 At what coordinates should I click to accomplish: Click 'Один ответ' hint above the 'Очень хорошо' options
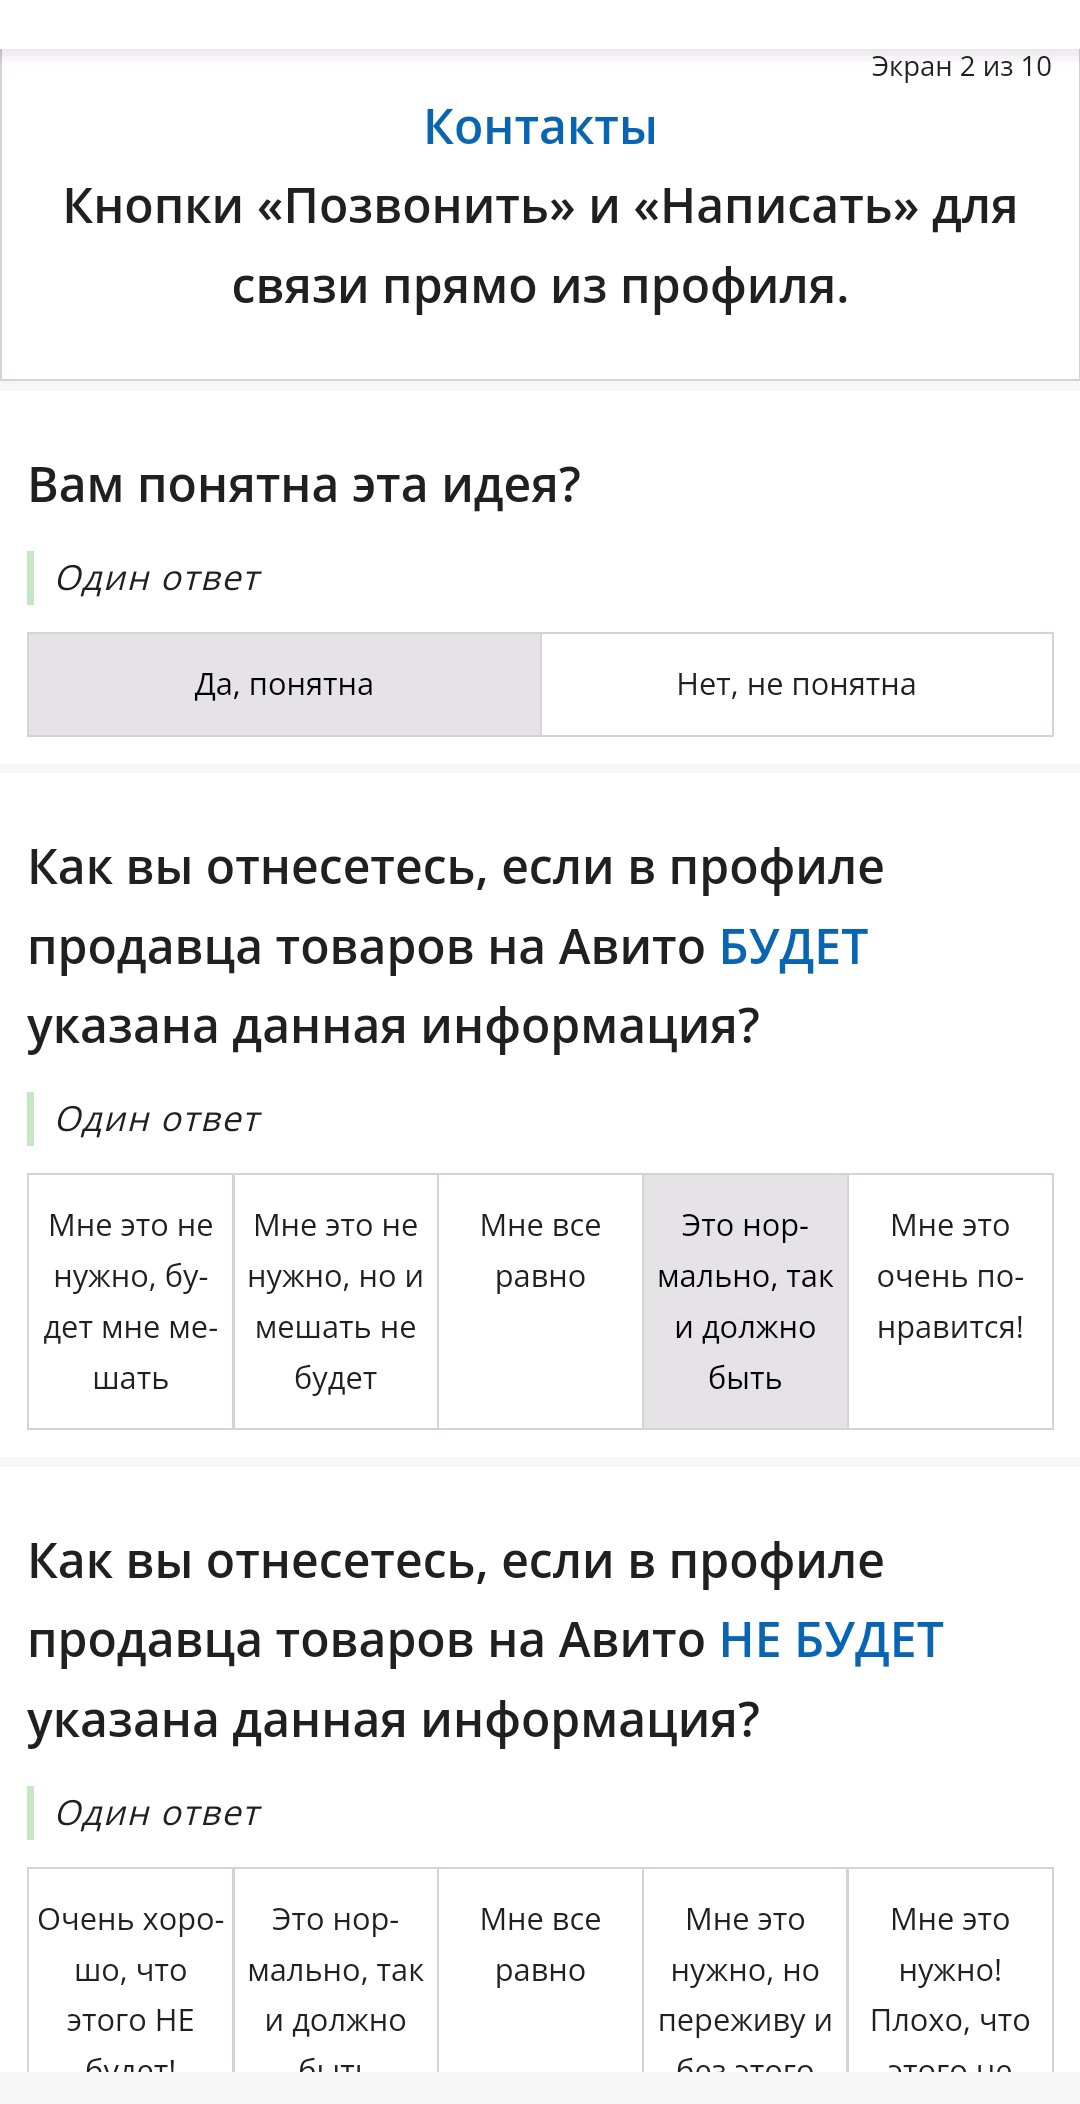click(158, 1813)
